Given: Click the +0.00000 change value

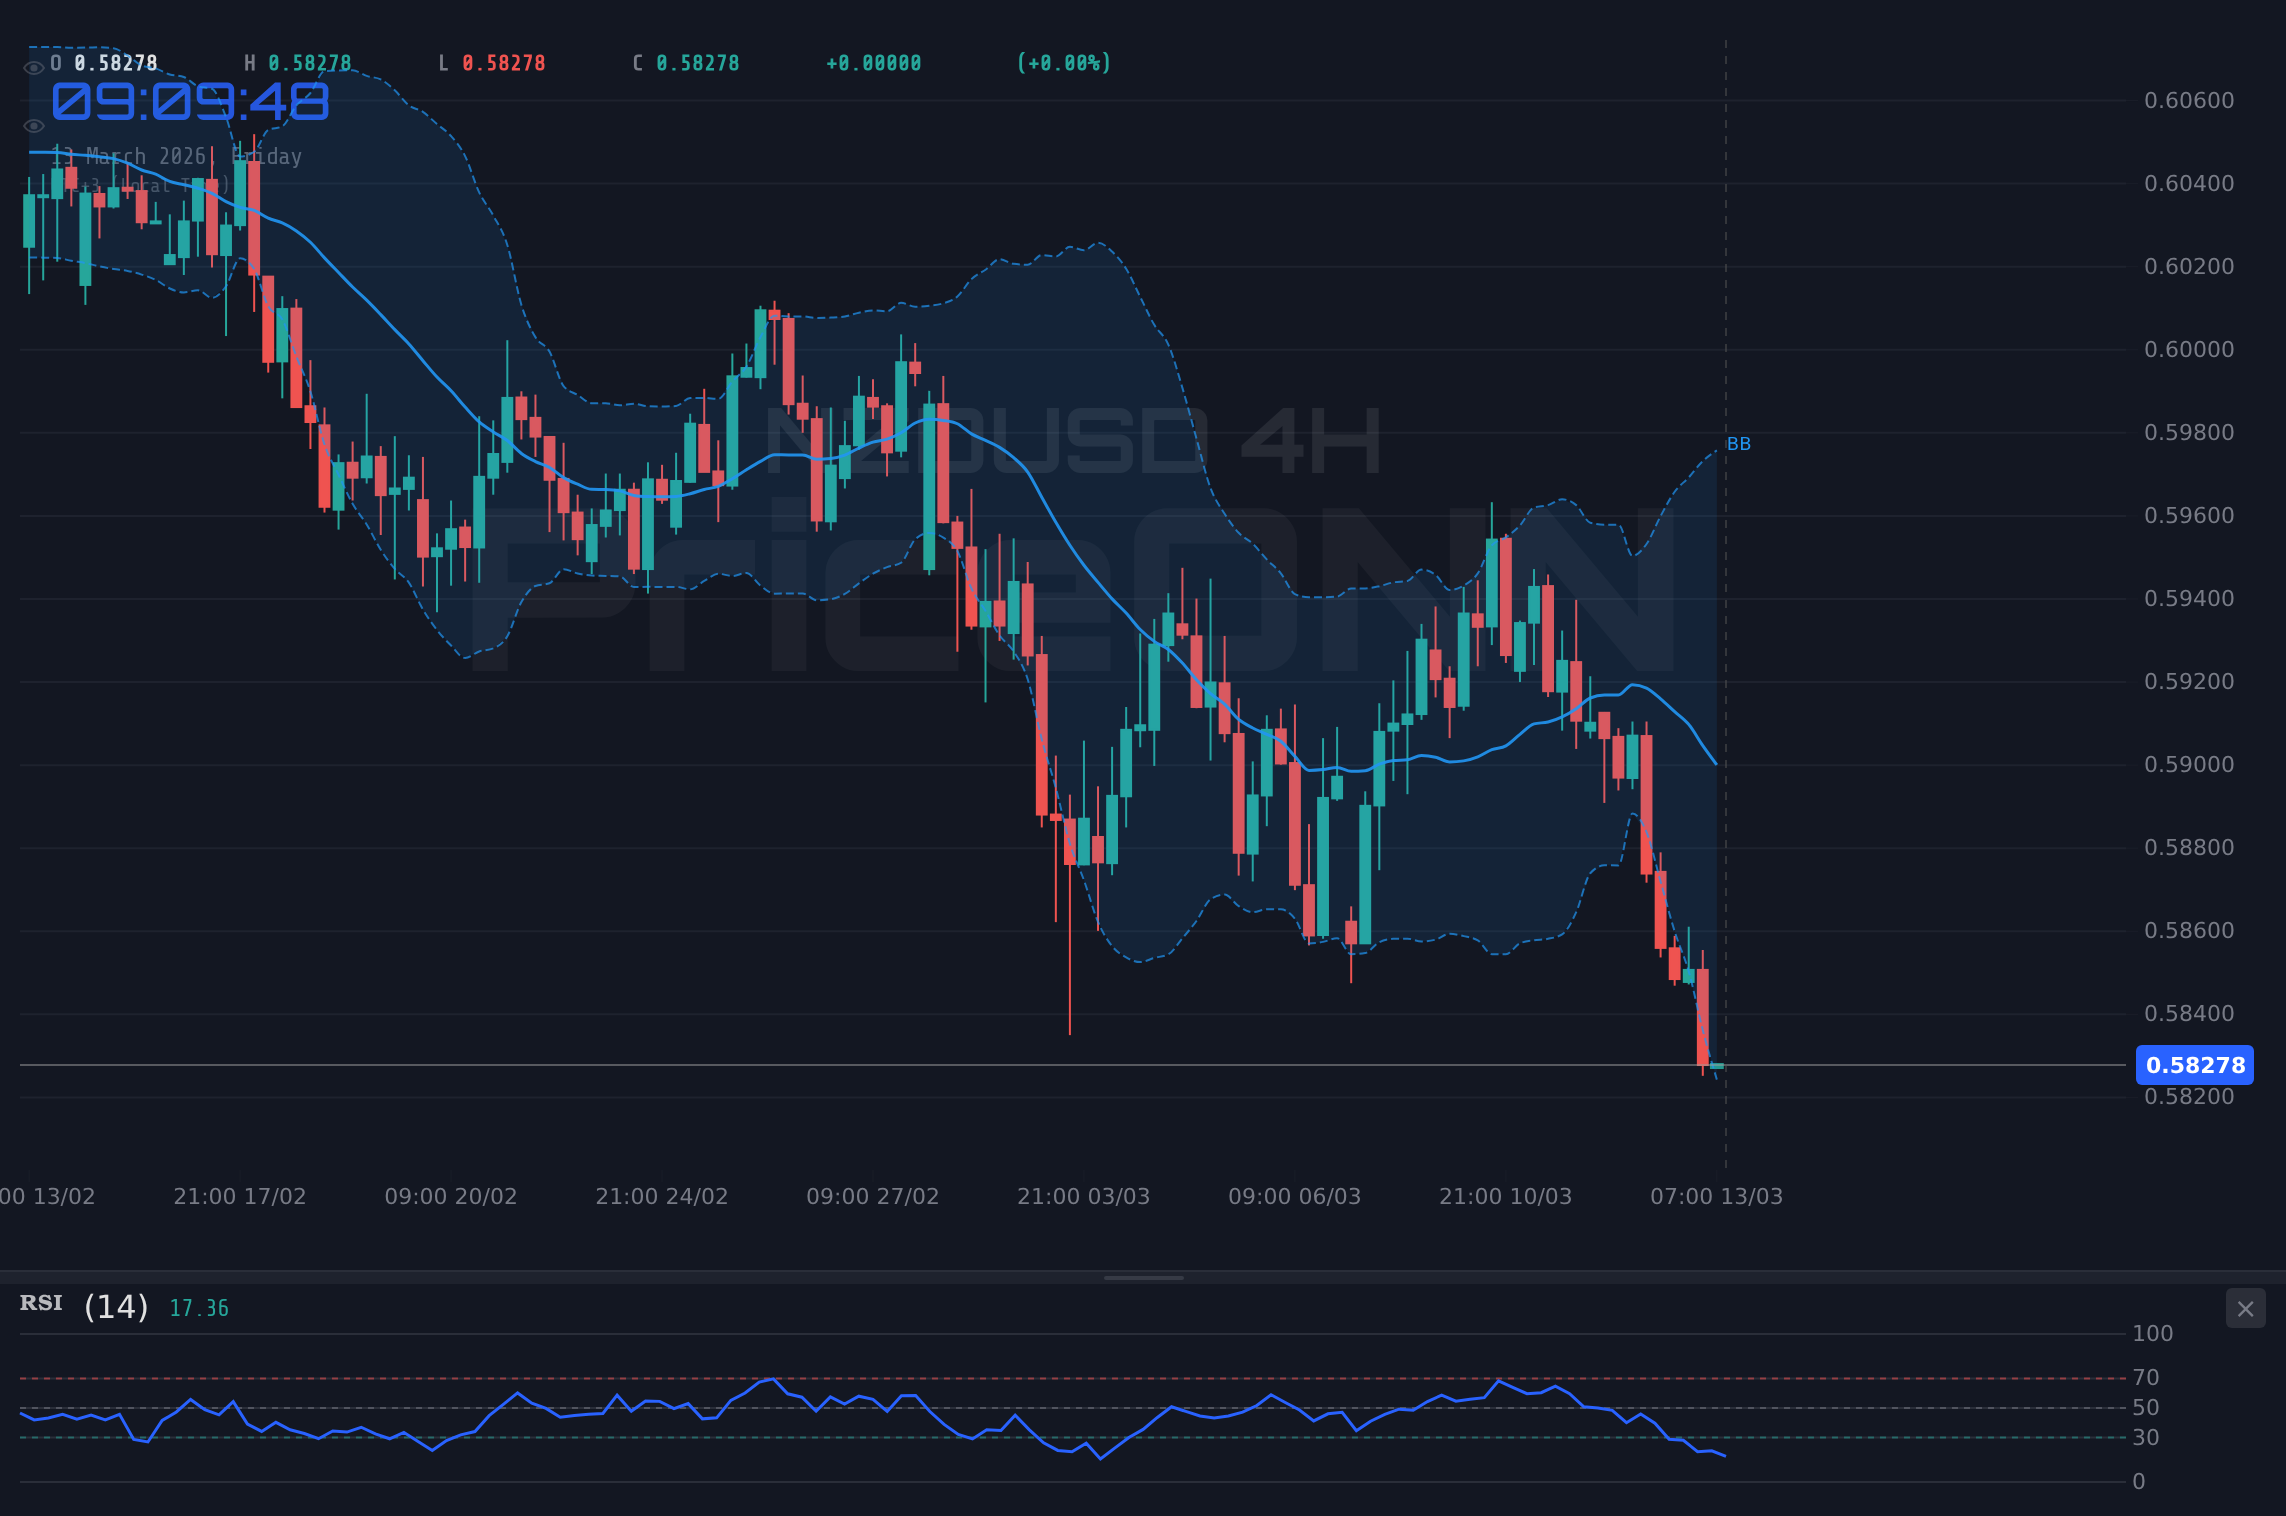Looking at the screenshot, I should [874, 63].
